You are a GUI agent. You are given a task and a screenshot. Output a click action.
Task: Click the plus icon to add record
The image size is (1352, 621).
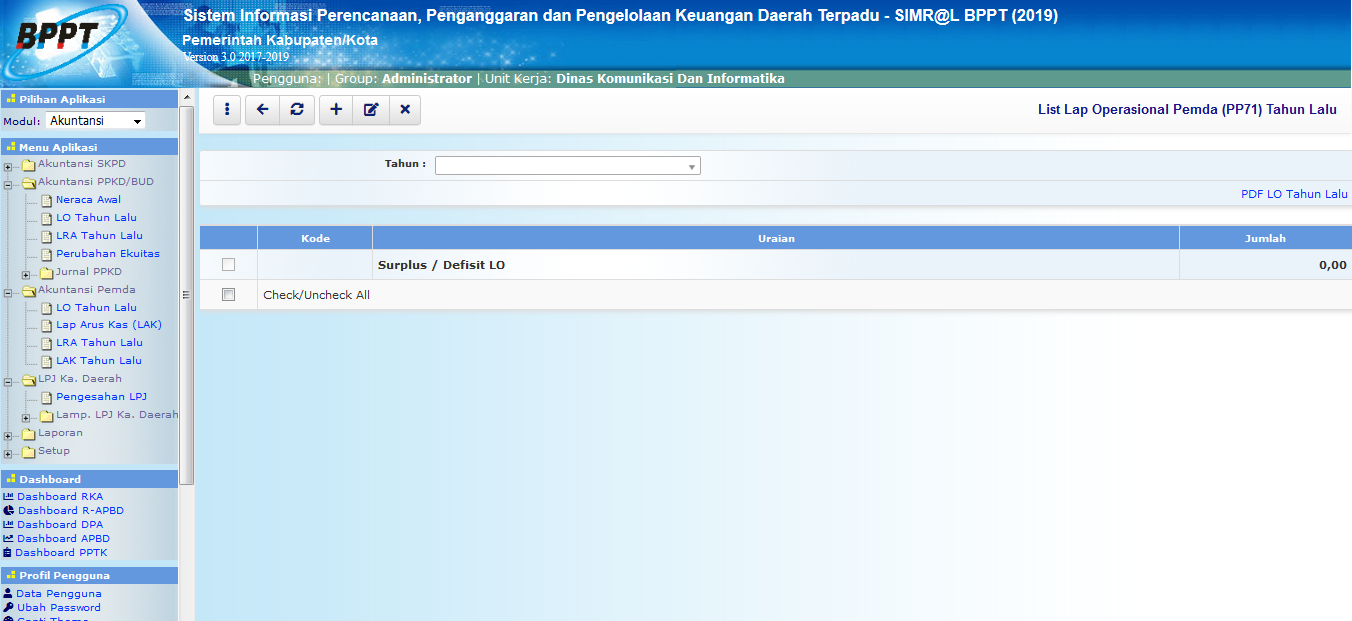pyautogui.click(x=336, y=110)
